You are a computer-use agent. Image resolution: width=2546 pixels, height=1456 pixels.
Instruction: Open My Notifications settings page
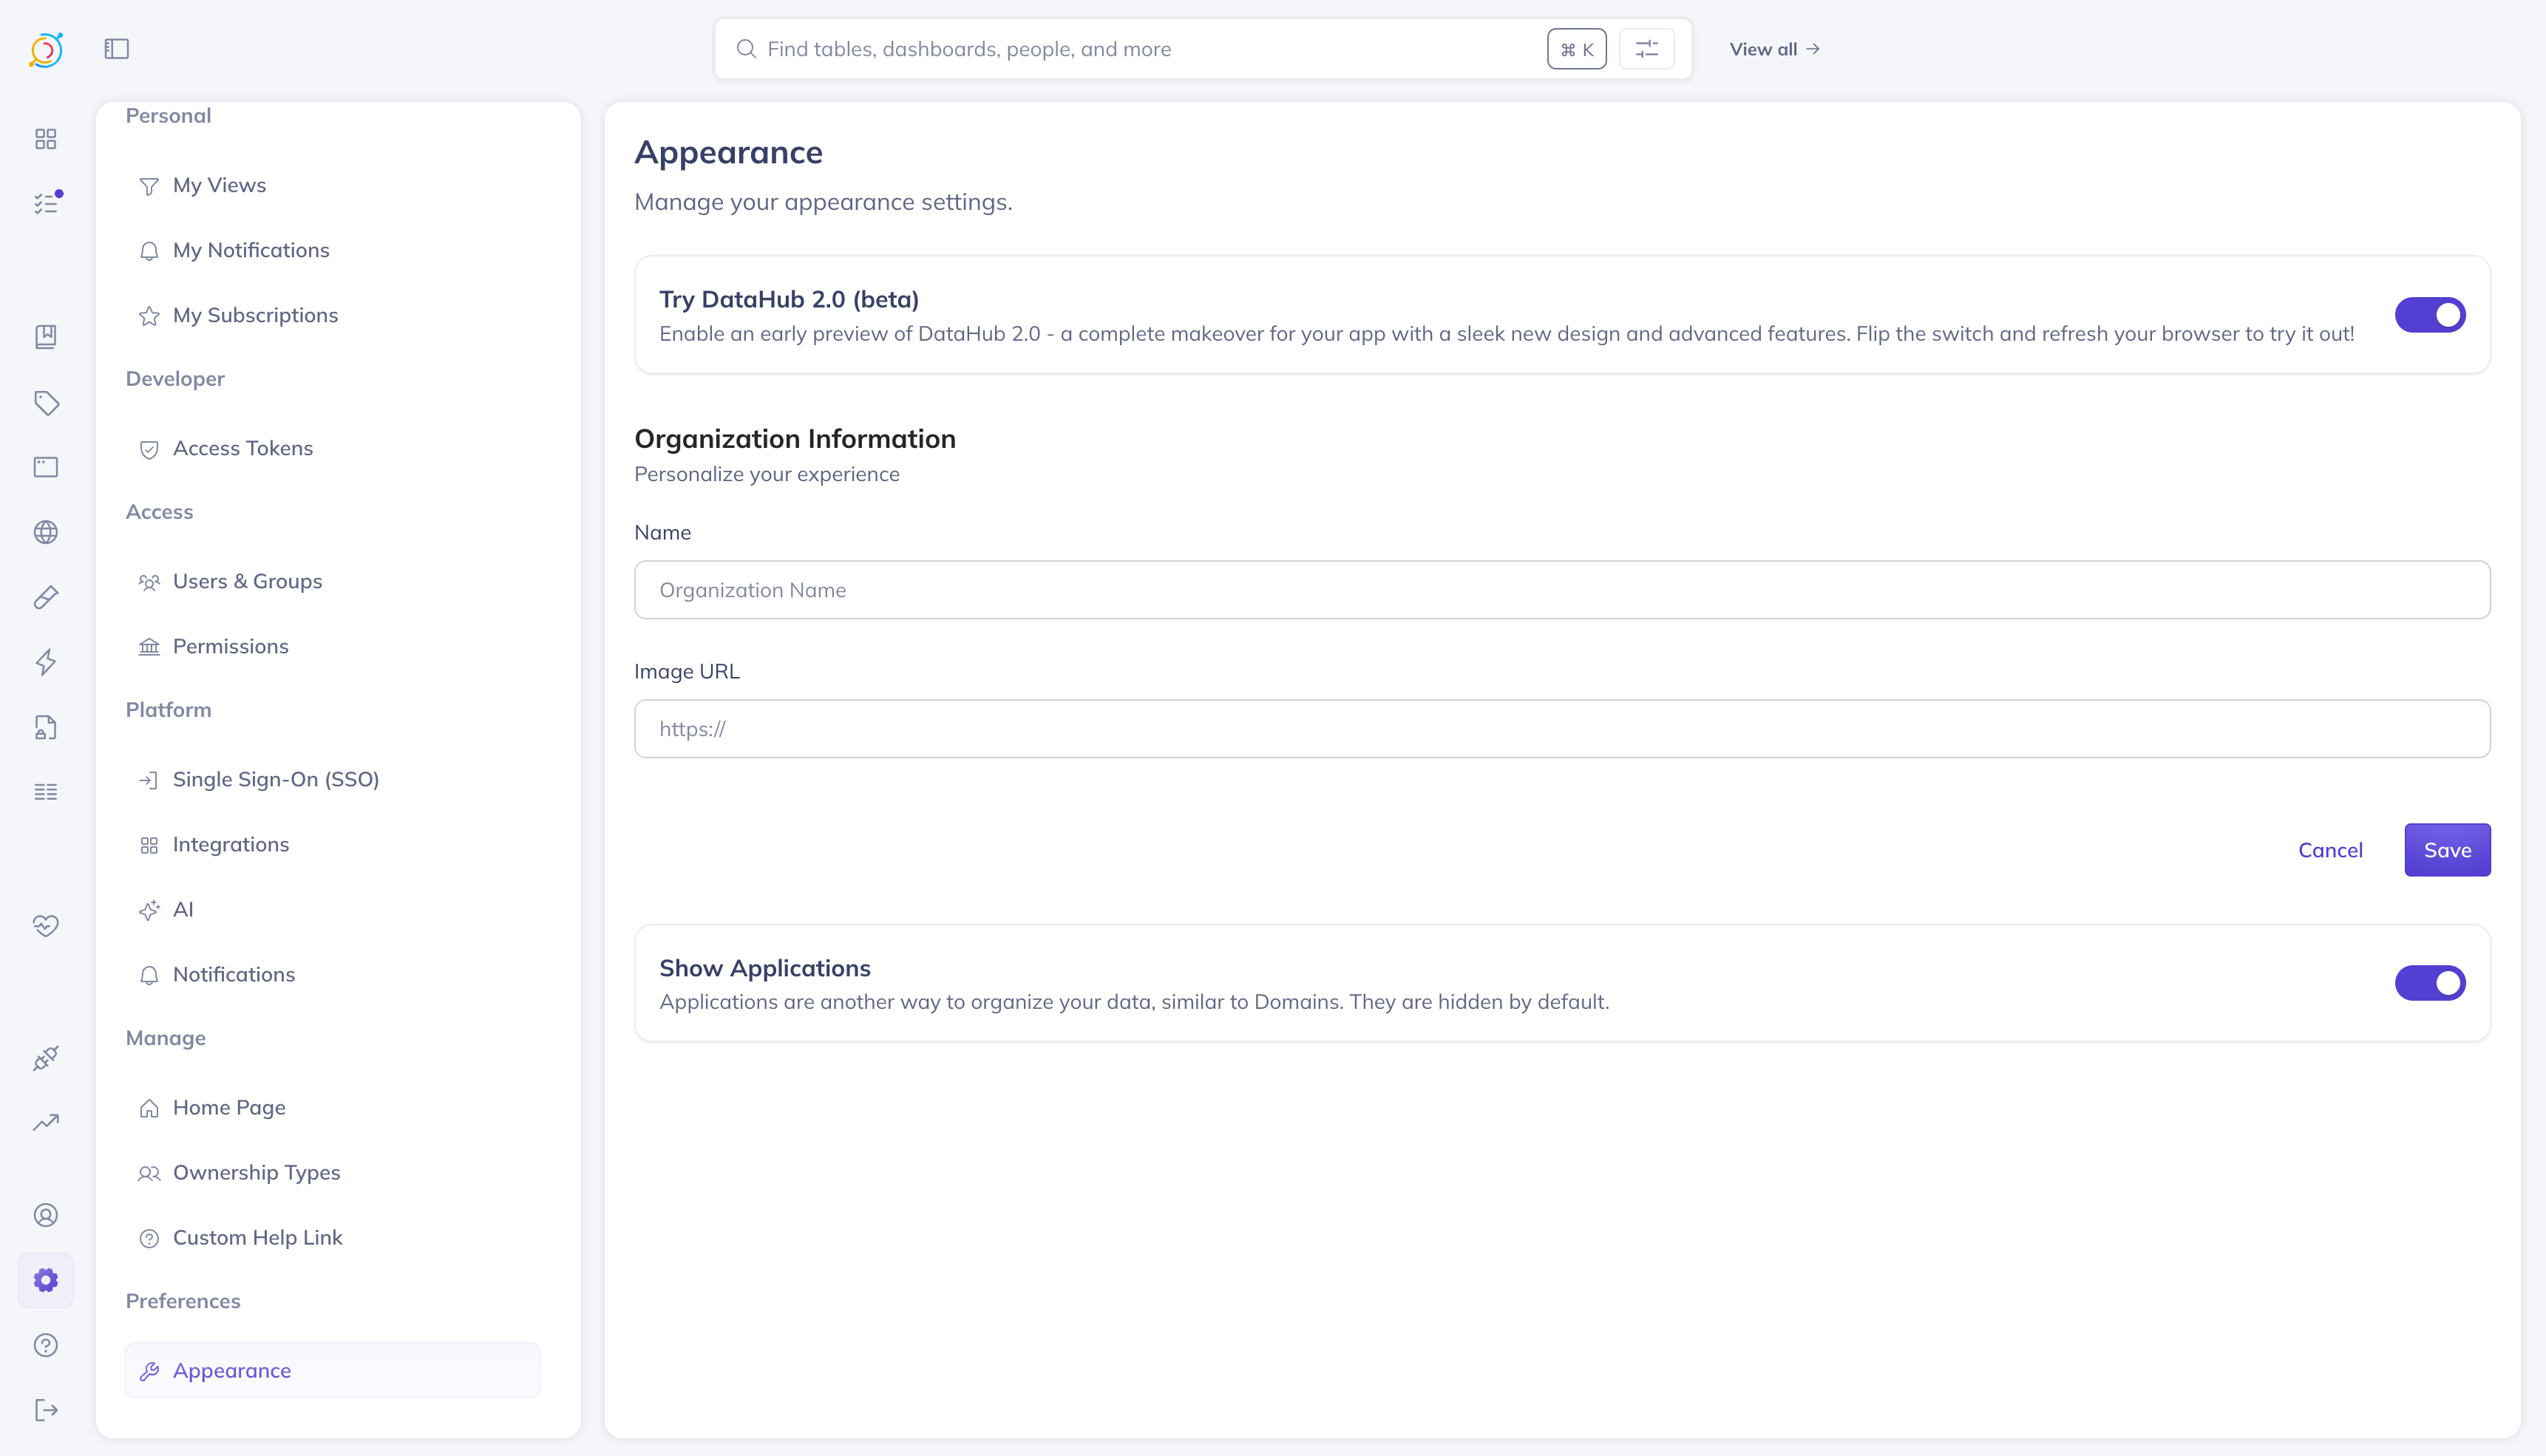tap(251, 250)
